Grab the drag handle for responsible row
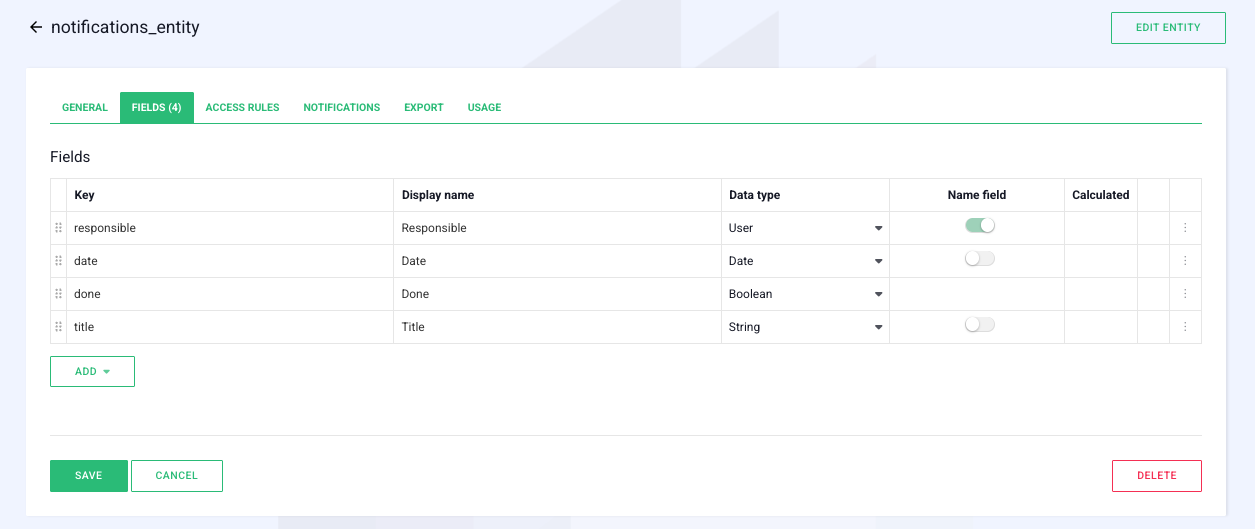Viewport: 1255px width, 529px height. pos(59,228)
